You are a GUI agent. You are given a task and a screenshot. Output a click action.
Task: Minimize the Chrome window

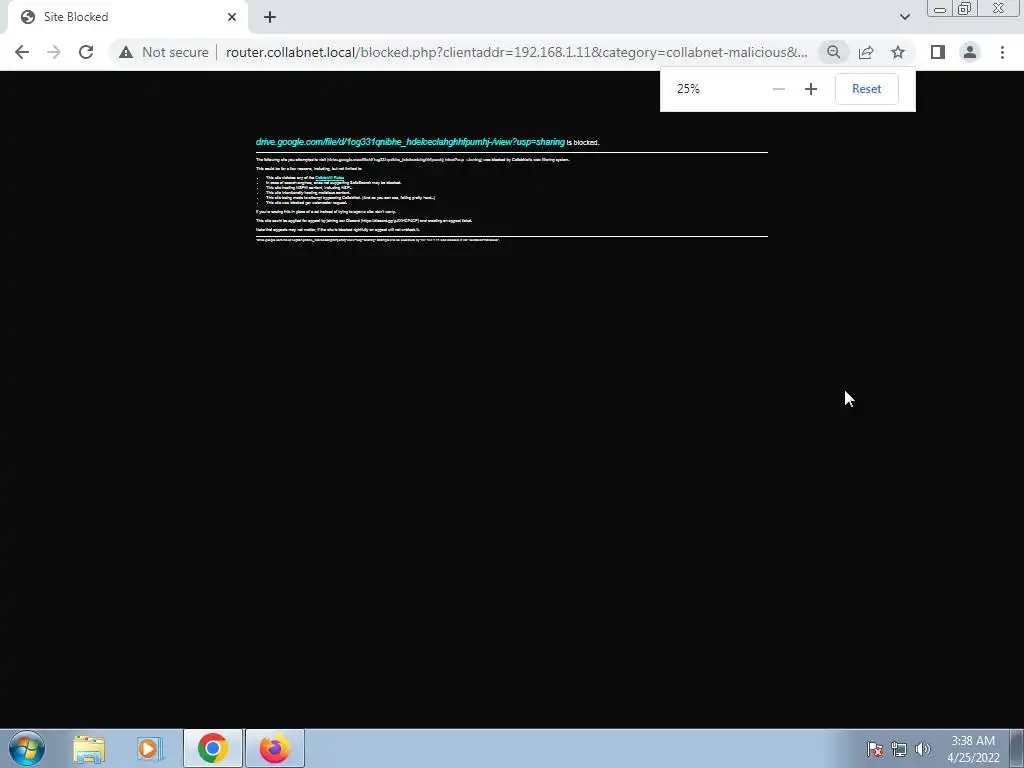(940, 9)
